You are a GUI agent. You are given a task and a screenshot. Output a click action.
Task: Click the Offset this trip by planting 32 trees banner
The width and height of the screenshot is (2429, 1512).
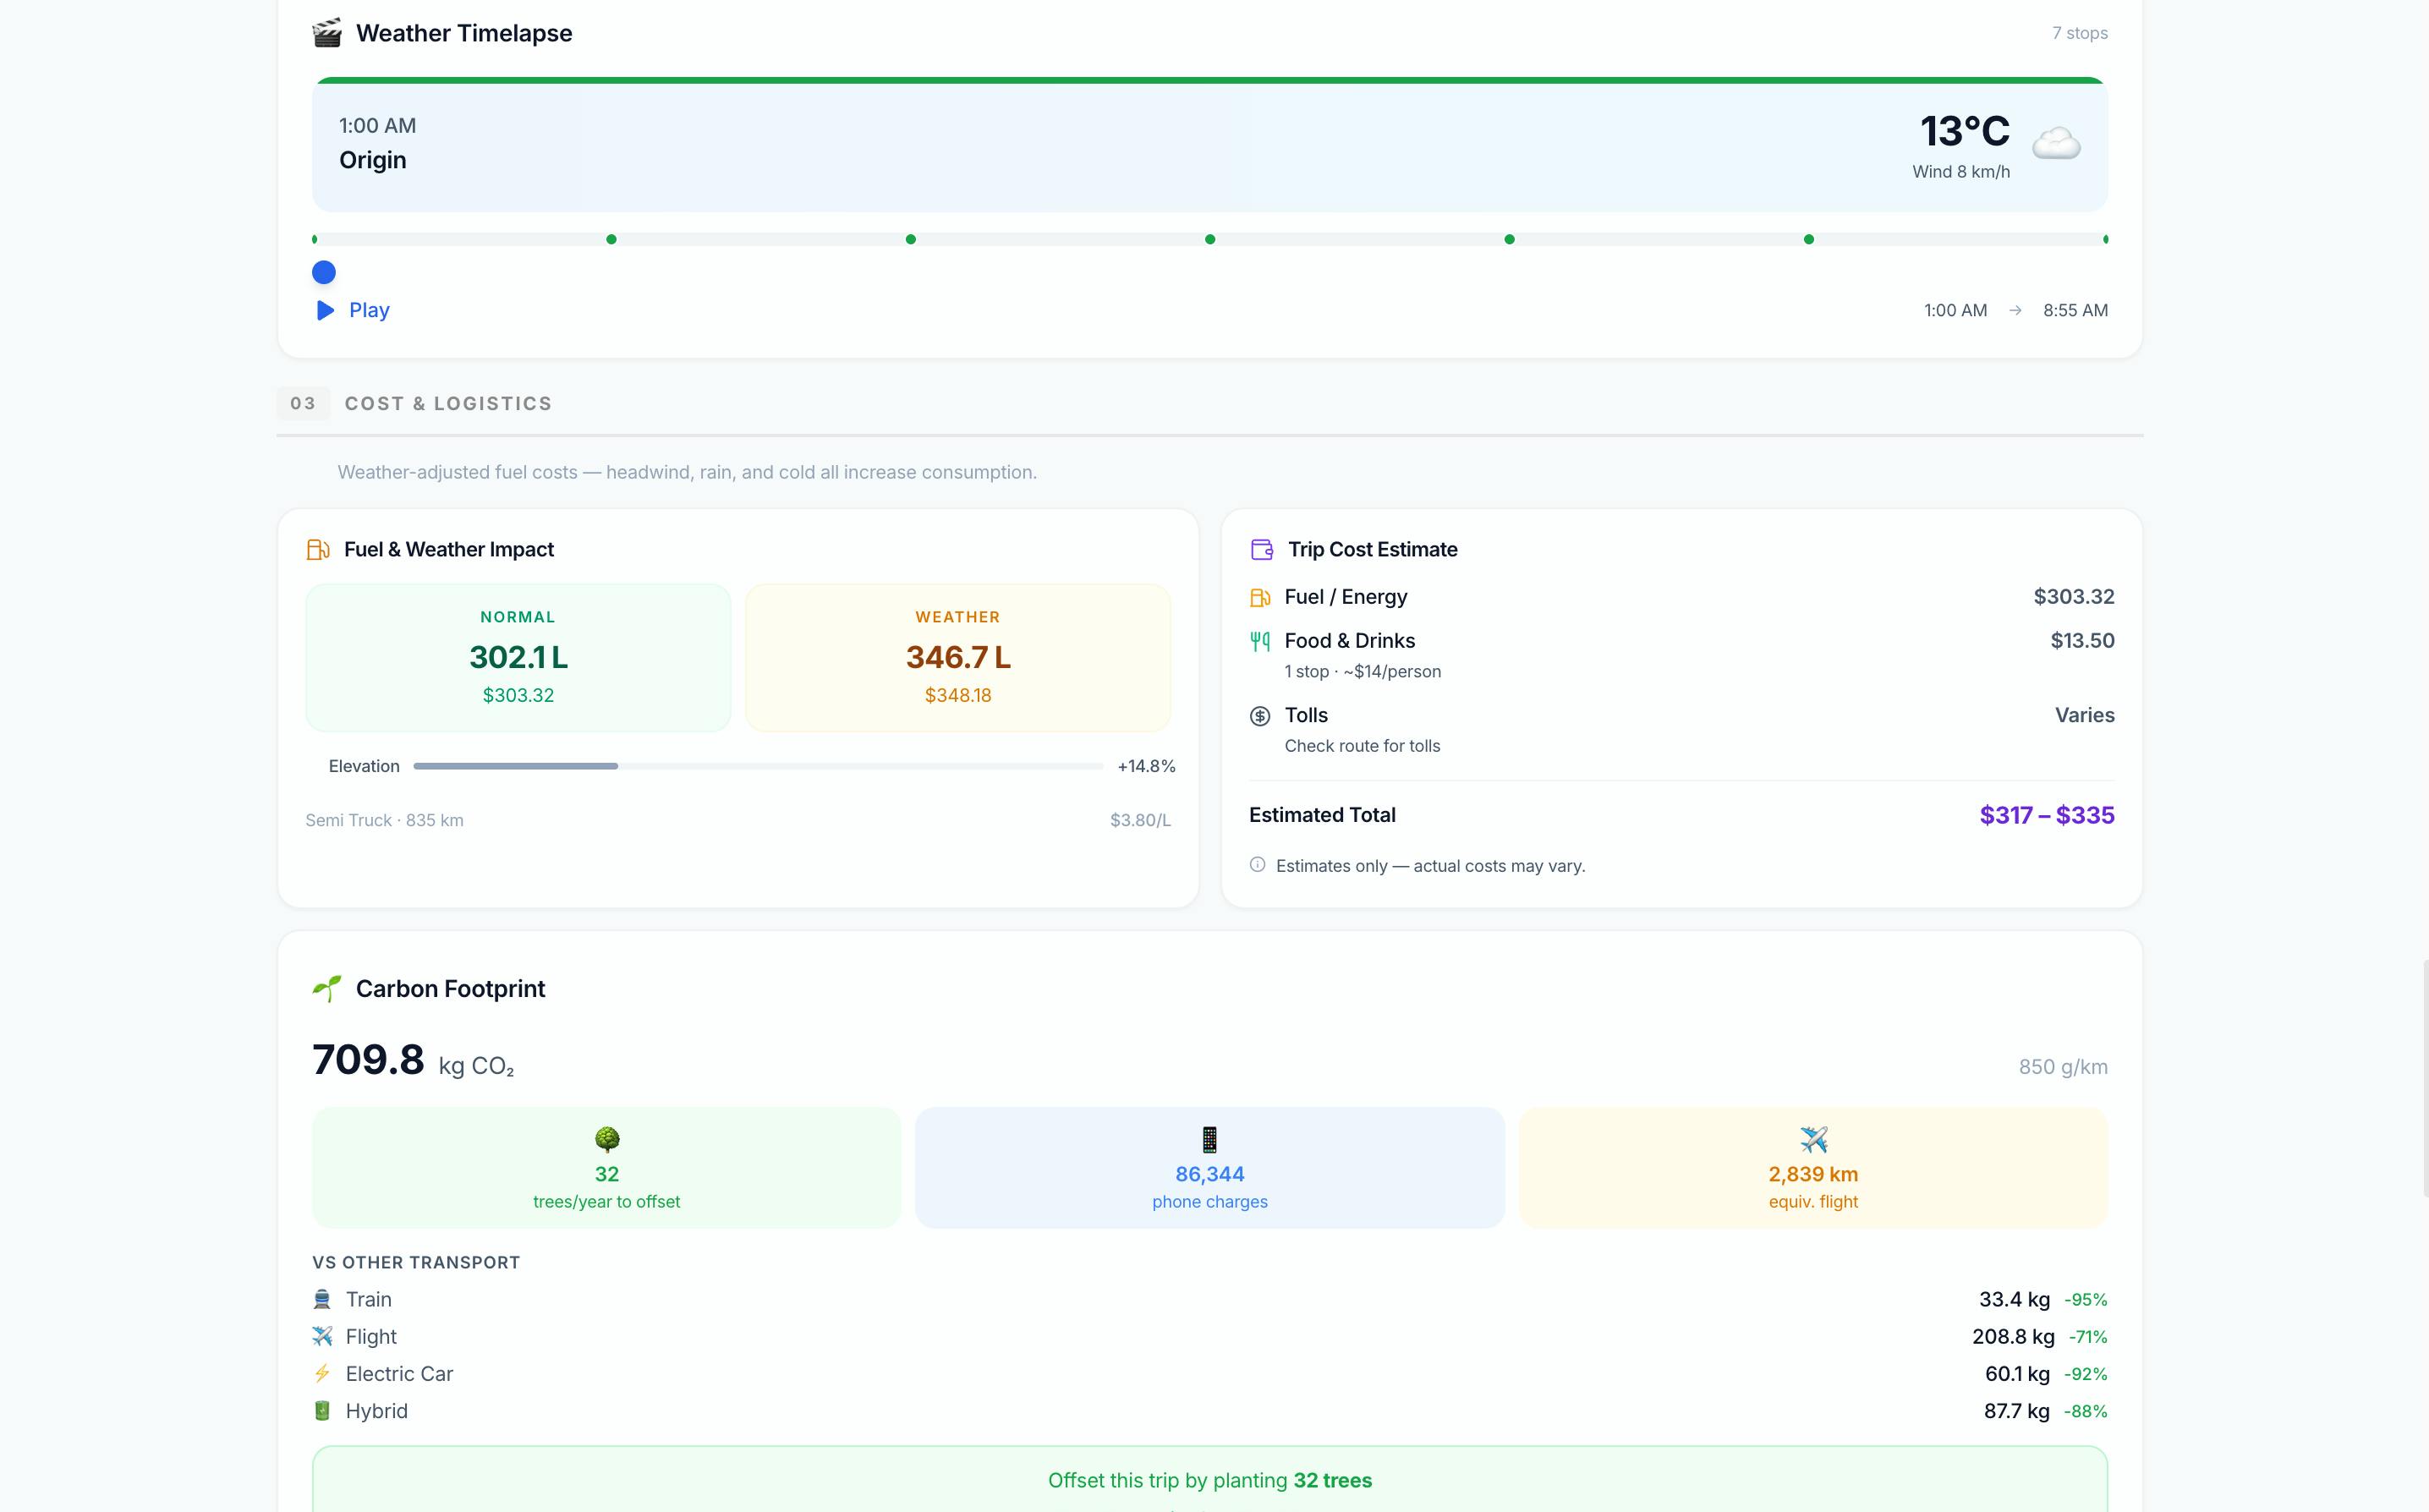click(x=1210, y=1479)
